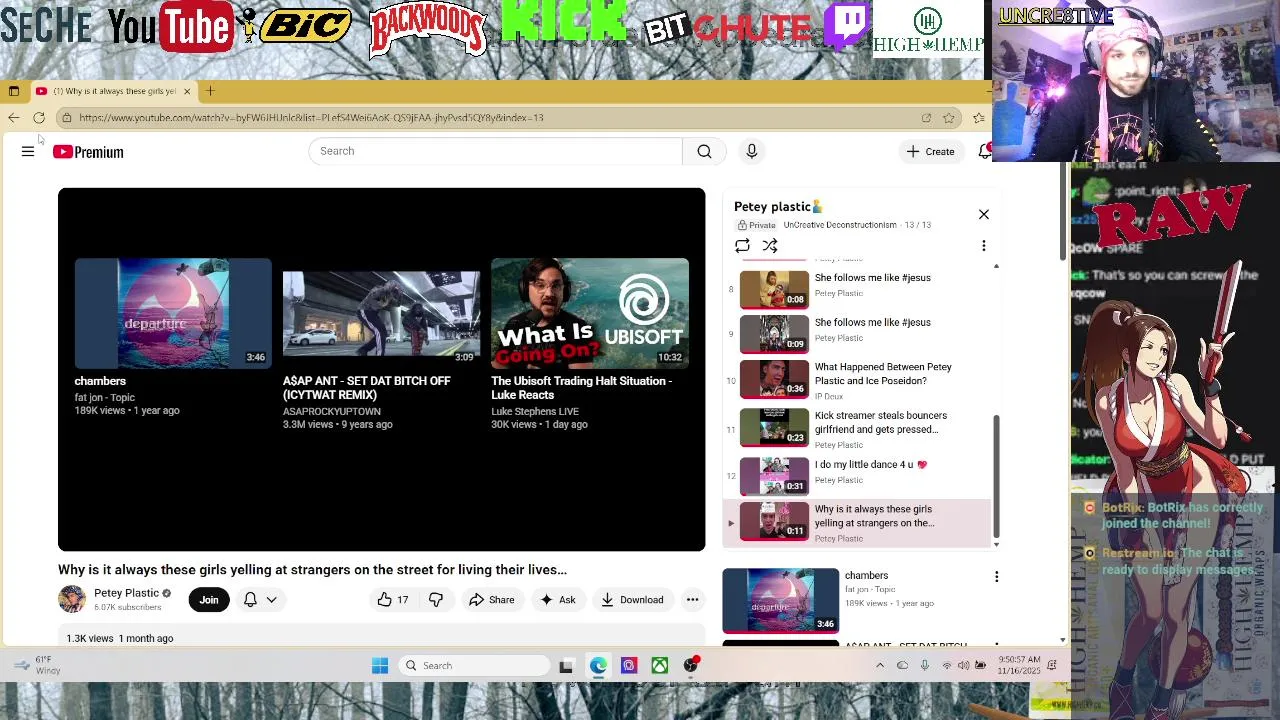The width and height of the screenshot is (1280, 720).
Task: Open the YouTube guide hamburger menu
Action: click(28, 152)
